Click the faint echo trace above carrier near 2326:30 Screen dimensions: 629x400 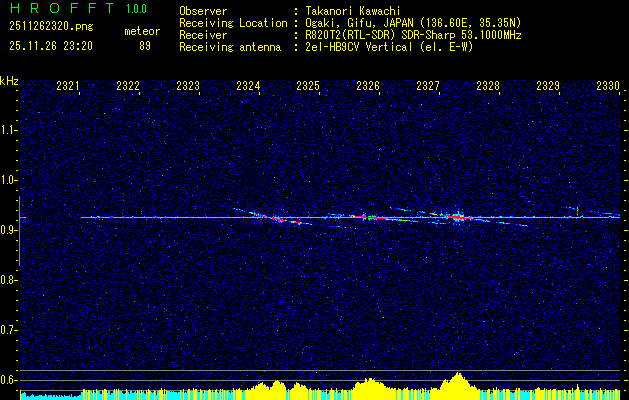click(x=400, y=209)
